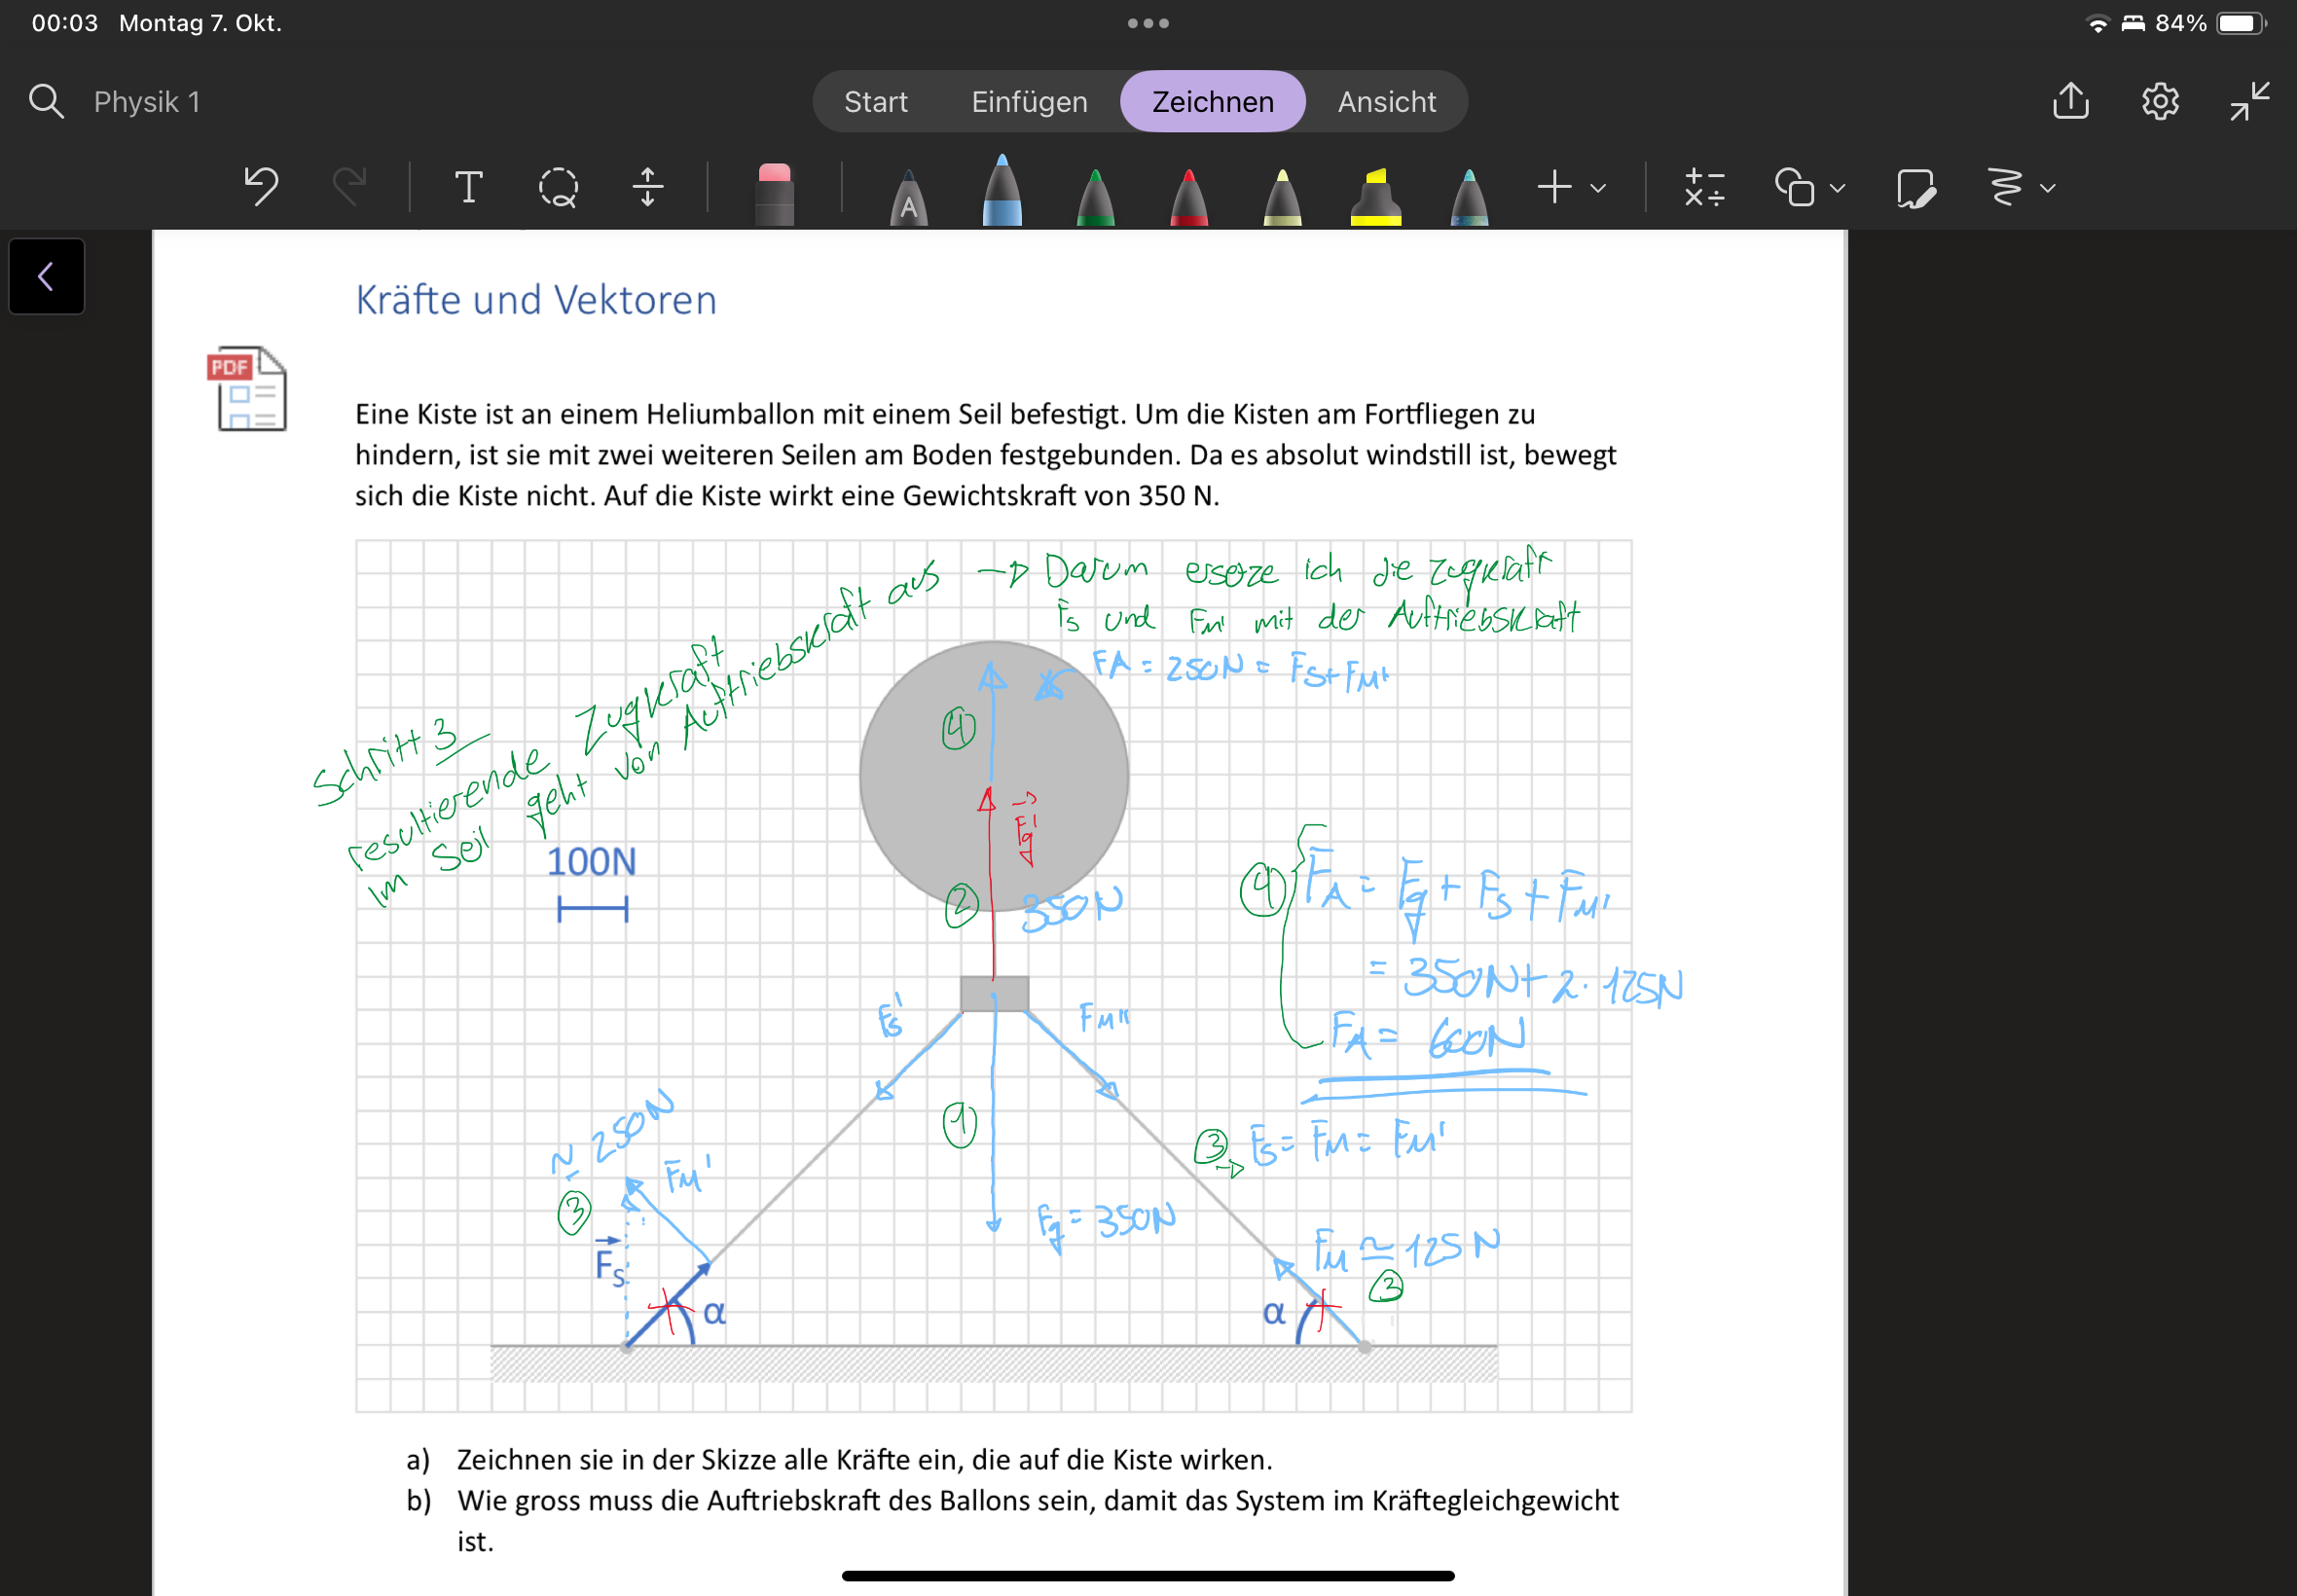Expand the Shapes dropdown arrow
This screenshot has height=1596, width=2297.
click(1837, 188)
